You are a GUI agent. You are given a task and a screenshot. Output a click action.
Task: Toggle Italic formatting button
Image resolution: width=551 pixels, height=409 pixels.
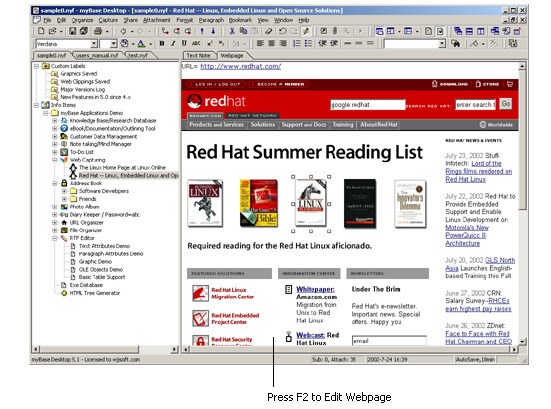click(173, 44)
